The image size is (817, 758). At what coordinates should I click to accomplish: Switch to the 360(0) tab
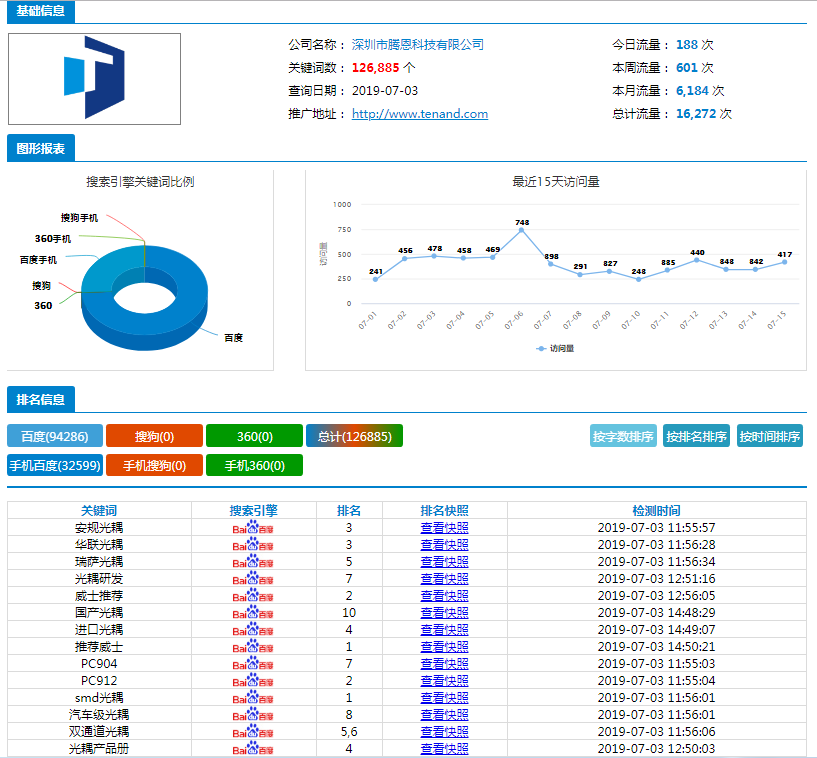[x=254, y=436]
